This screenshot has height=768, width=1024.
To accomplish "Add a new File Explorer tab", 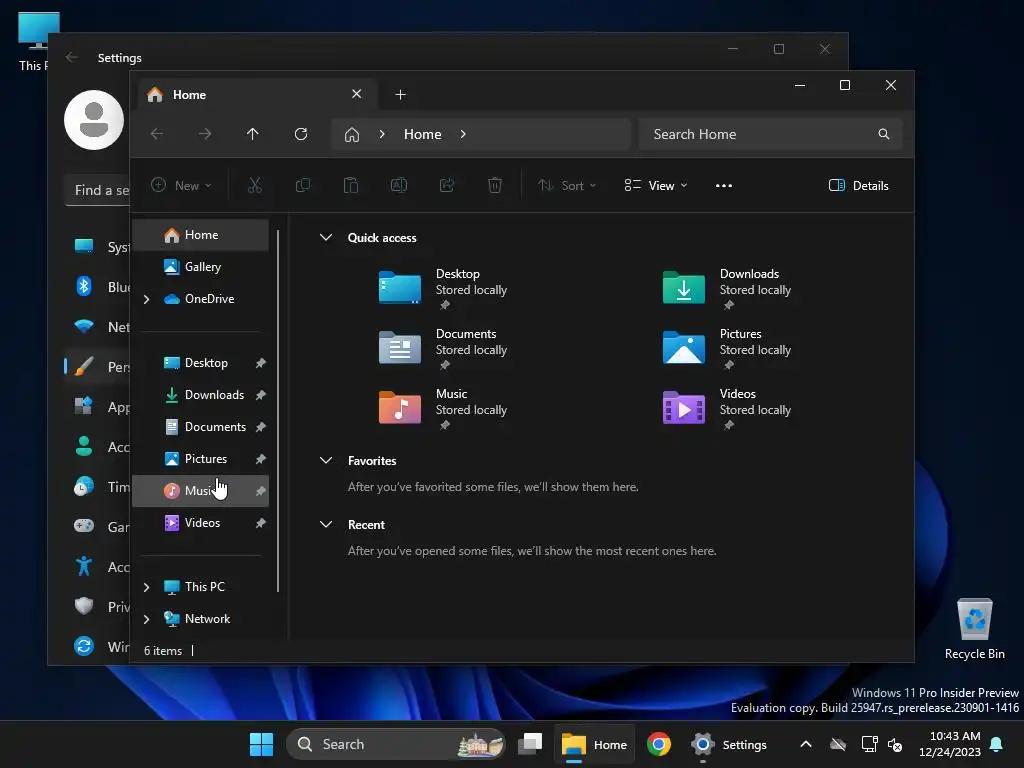I will [x=400, y=95].
